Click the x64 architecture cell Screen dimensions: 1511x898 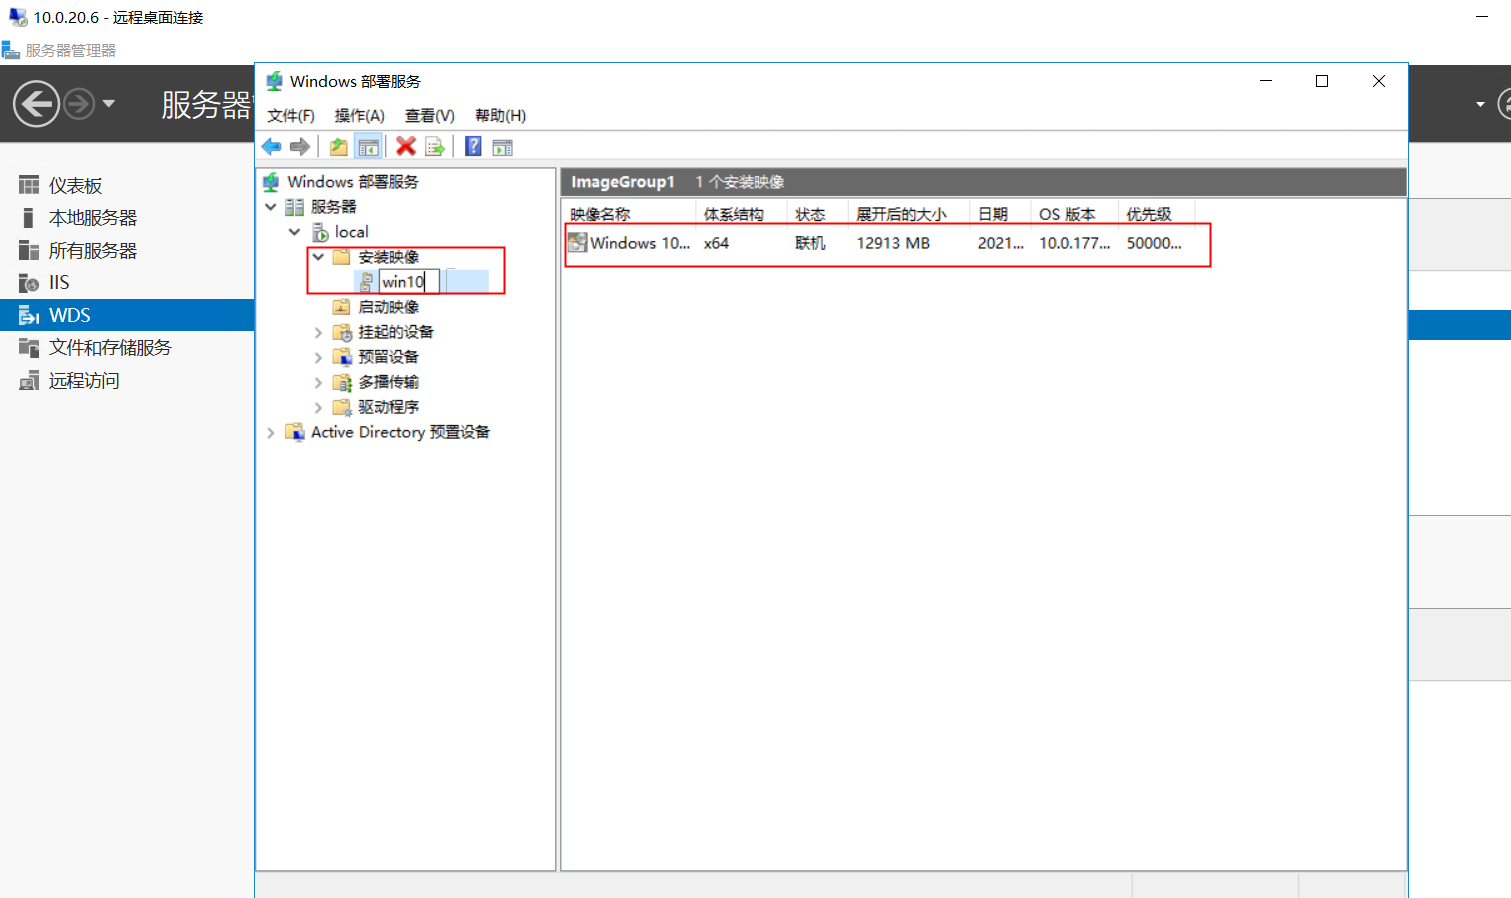click(x=716, y=243)
